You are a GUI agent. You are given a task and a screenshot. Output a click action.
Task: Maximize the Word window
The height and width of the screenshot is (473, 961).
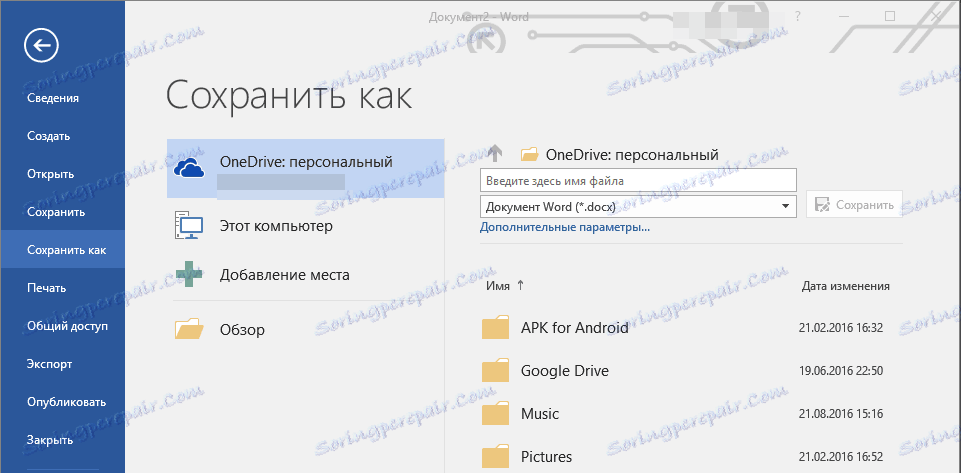pos(890,16)
